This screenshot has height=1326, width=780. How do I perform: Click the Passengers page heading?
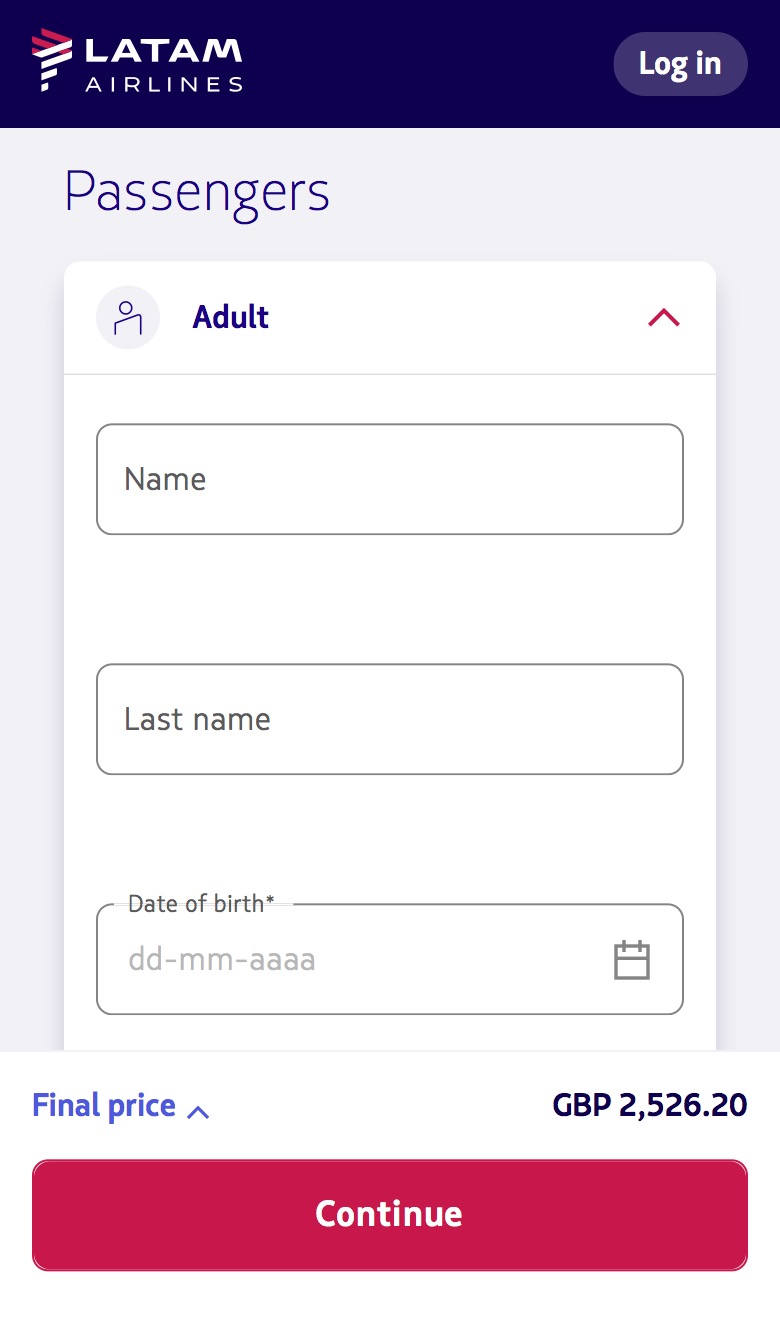[x=197, y=193]
